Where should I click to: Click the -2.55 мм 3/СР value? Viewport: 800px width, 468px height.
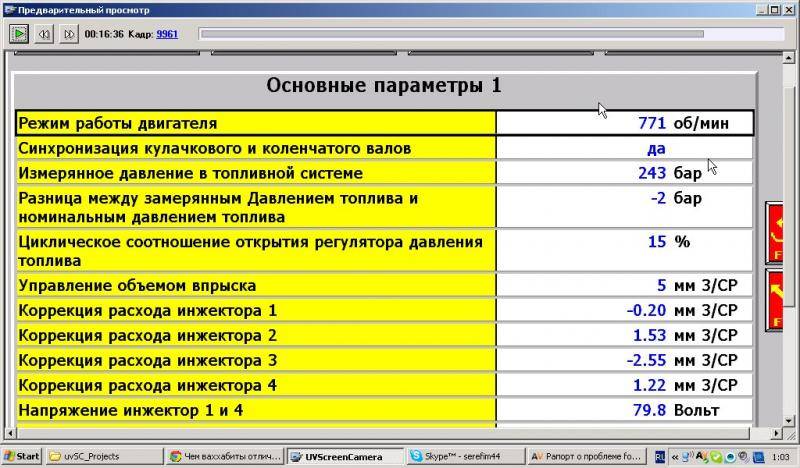682,360
